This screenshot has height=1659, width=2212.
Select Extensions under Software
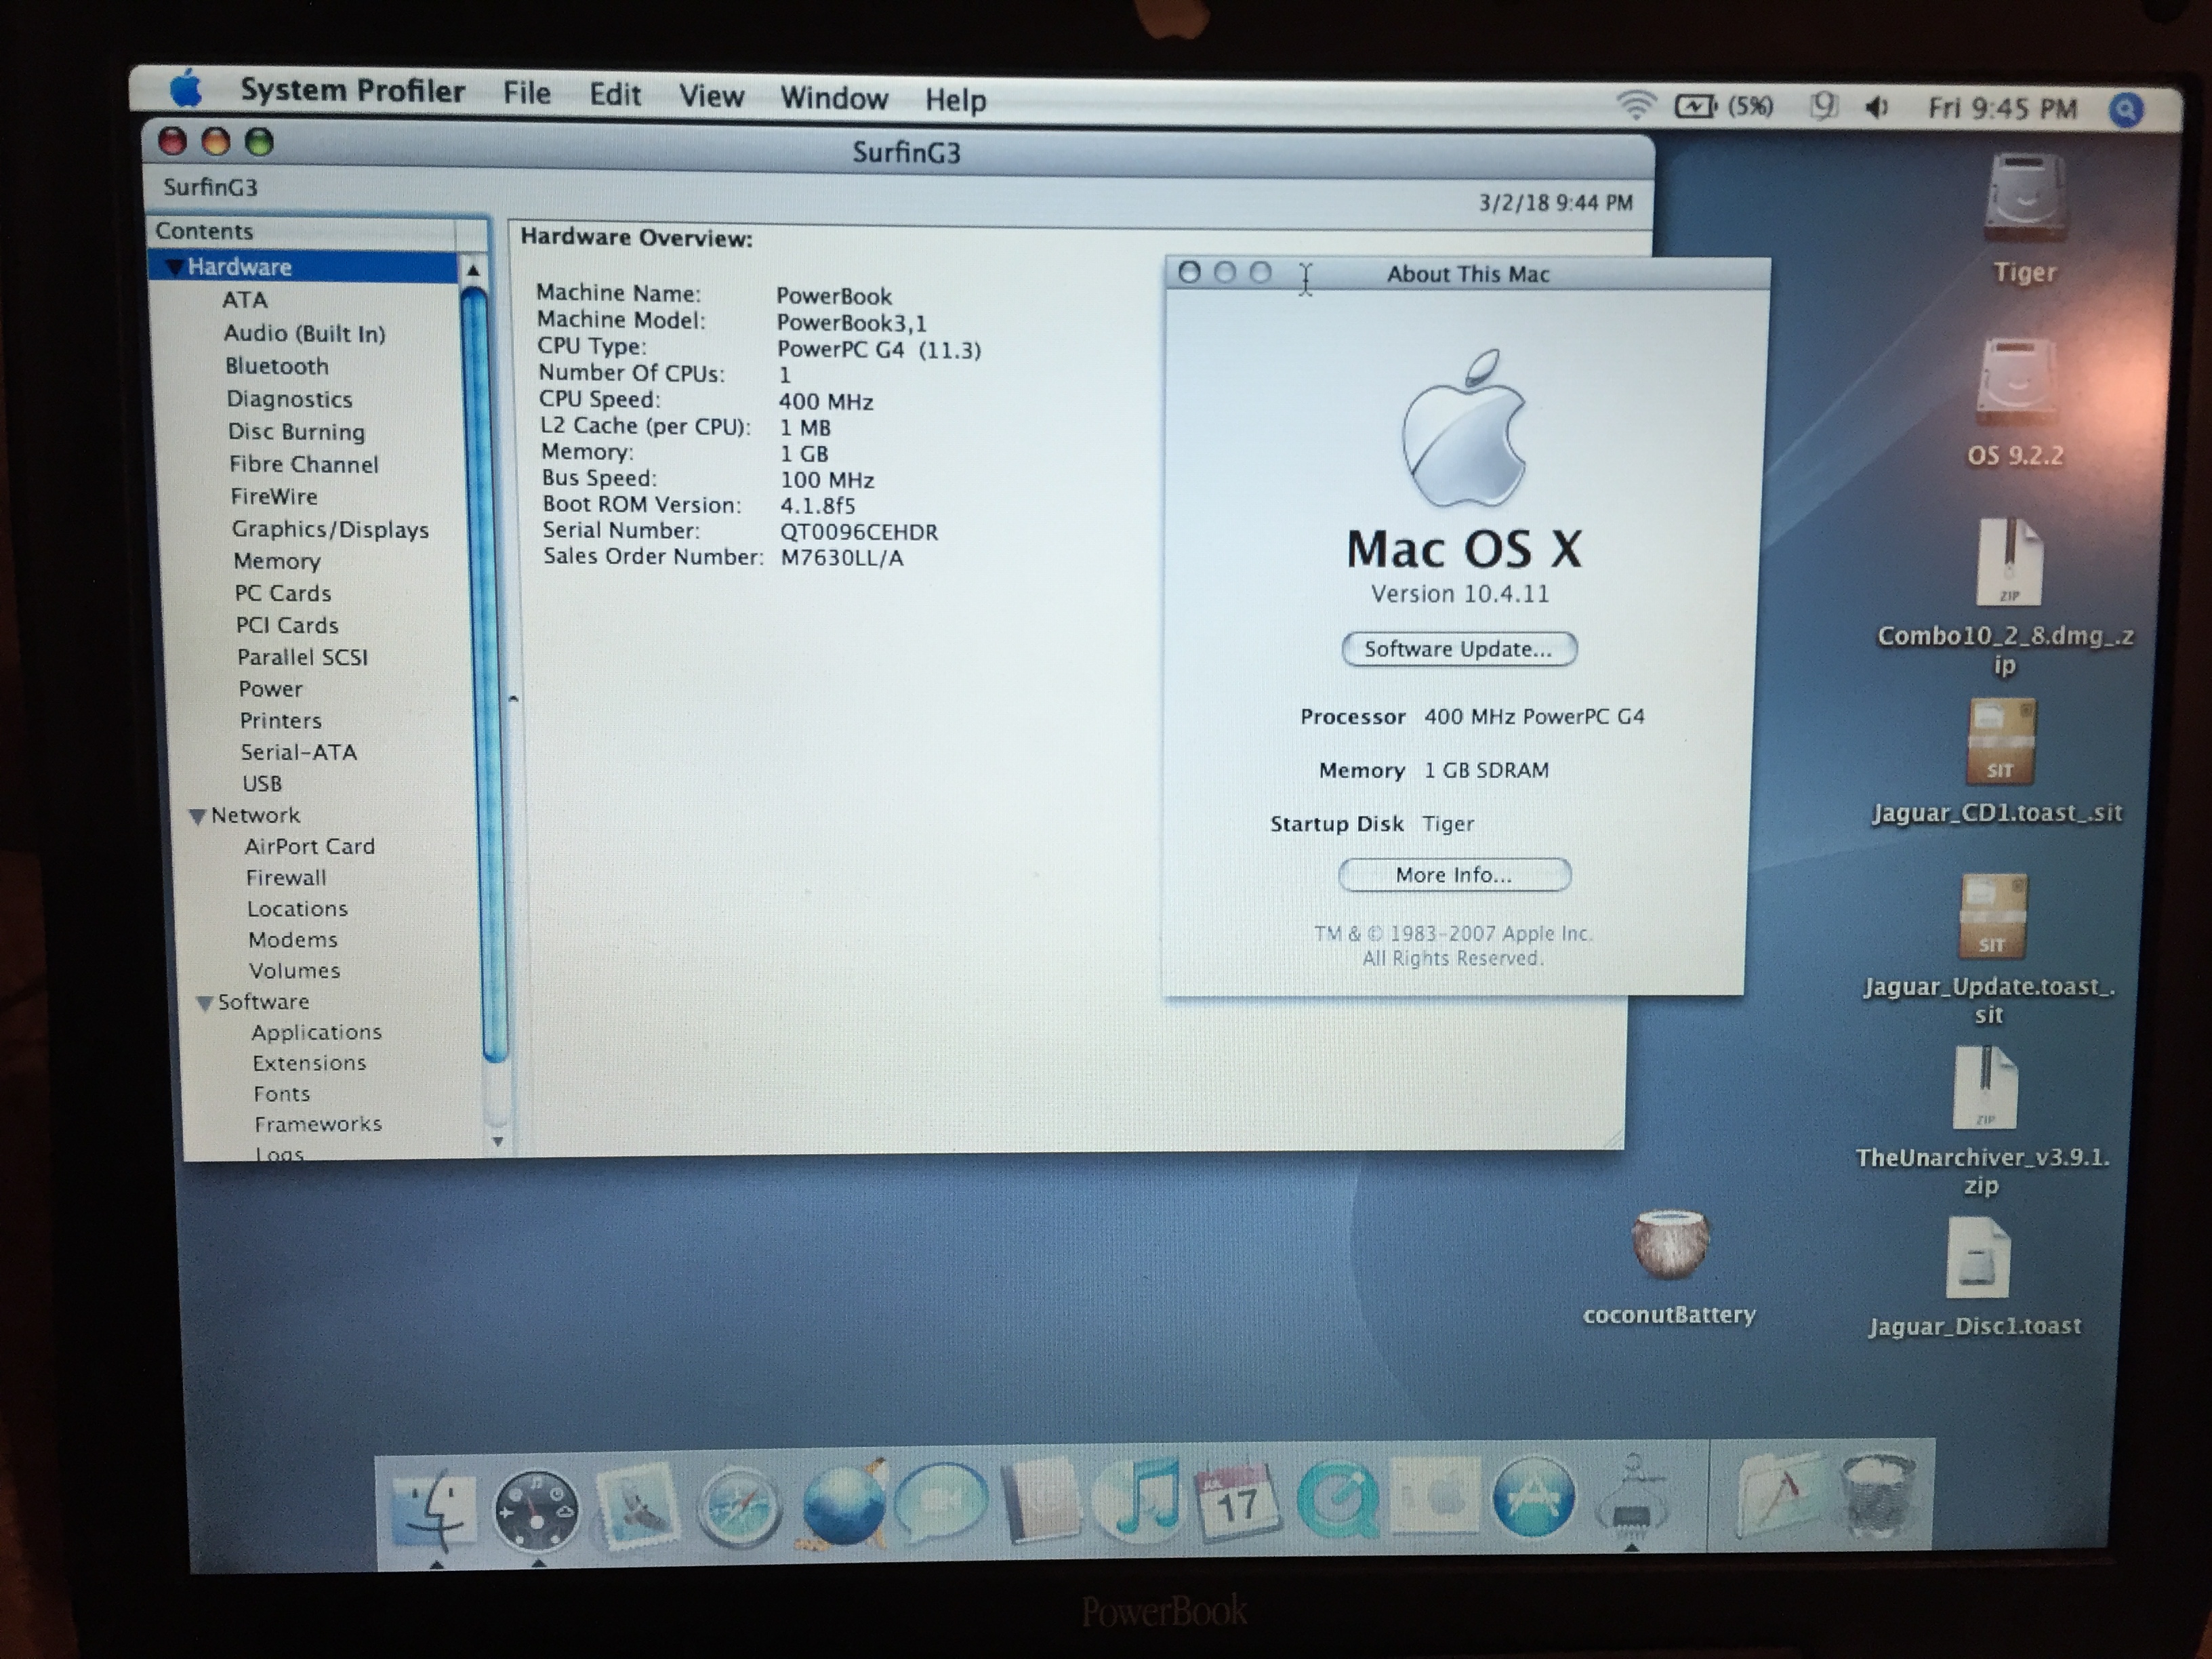point(309,1063)
